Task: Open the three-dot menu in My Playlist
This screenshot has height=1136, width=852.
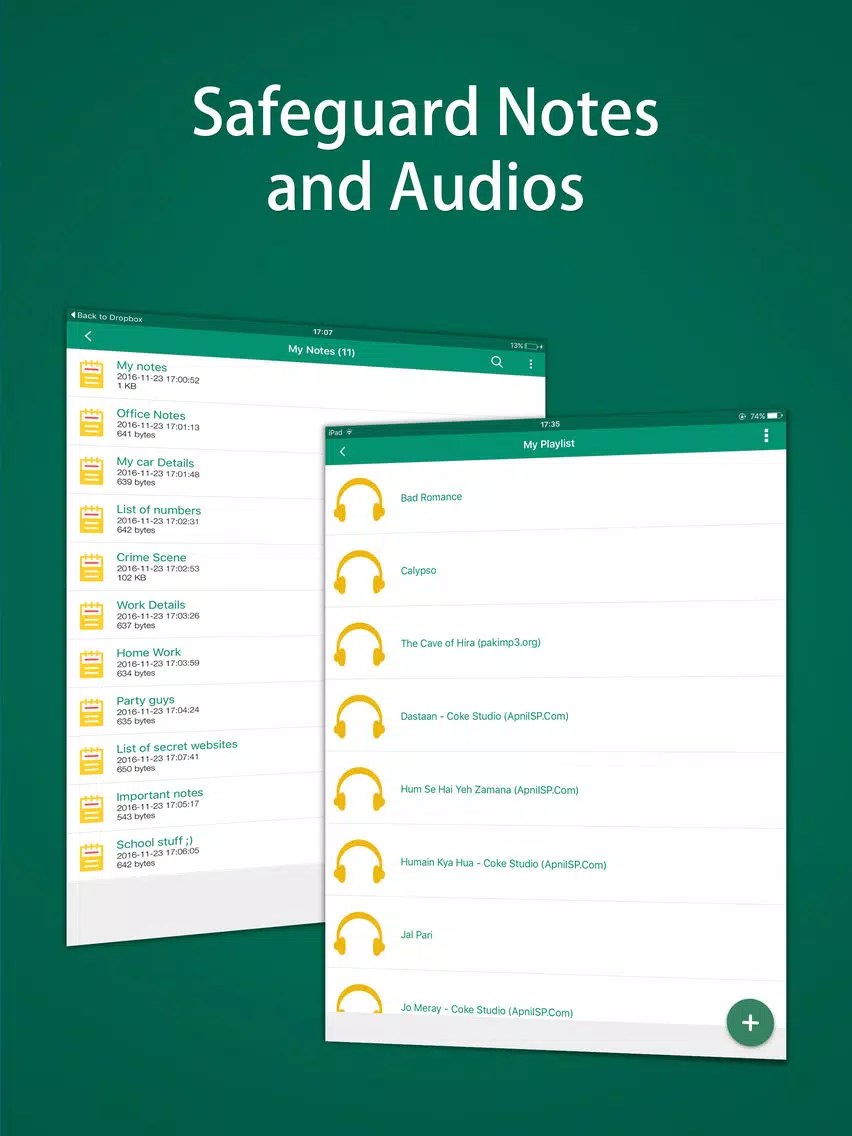Action: pyautogui.click(x=766, y=435)
